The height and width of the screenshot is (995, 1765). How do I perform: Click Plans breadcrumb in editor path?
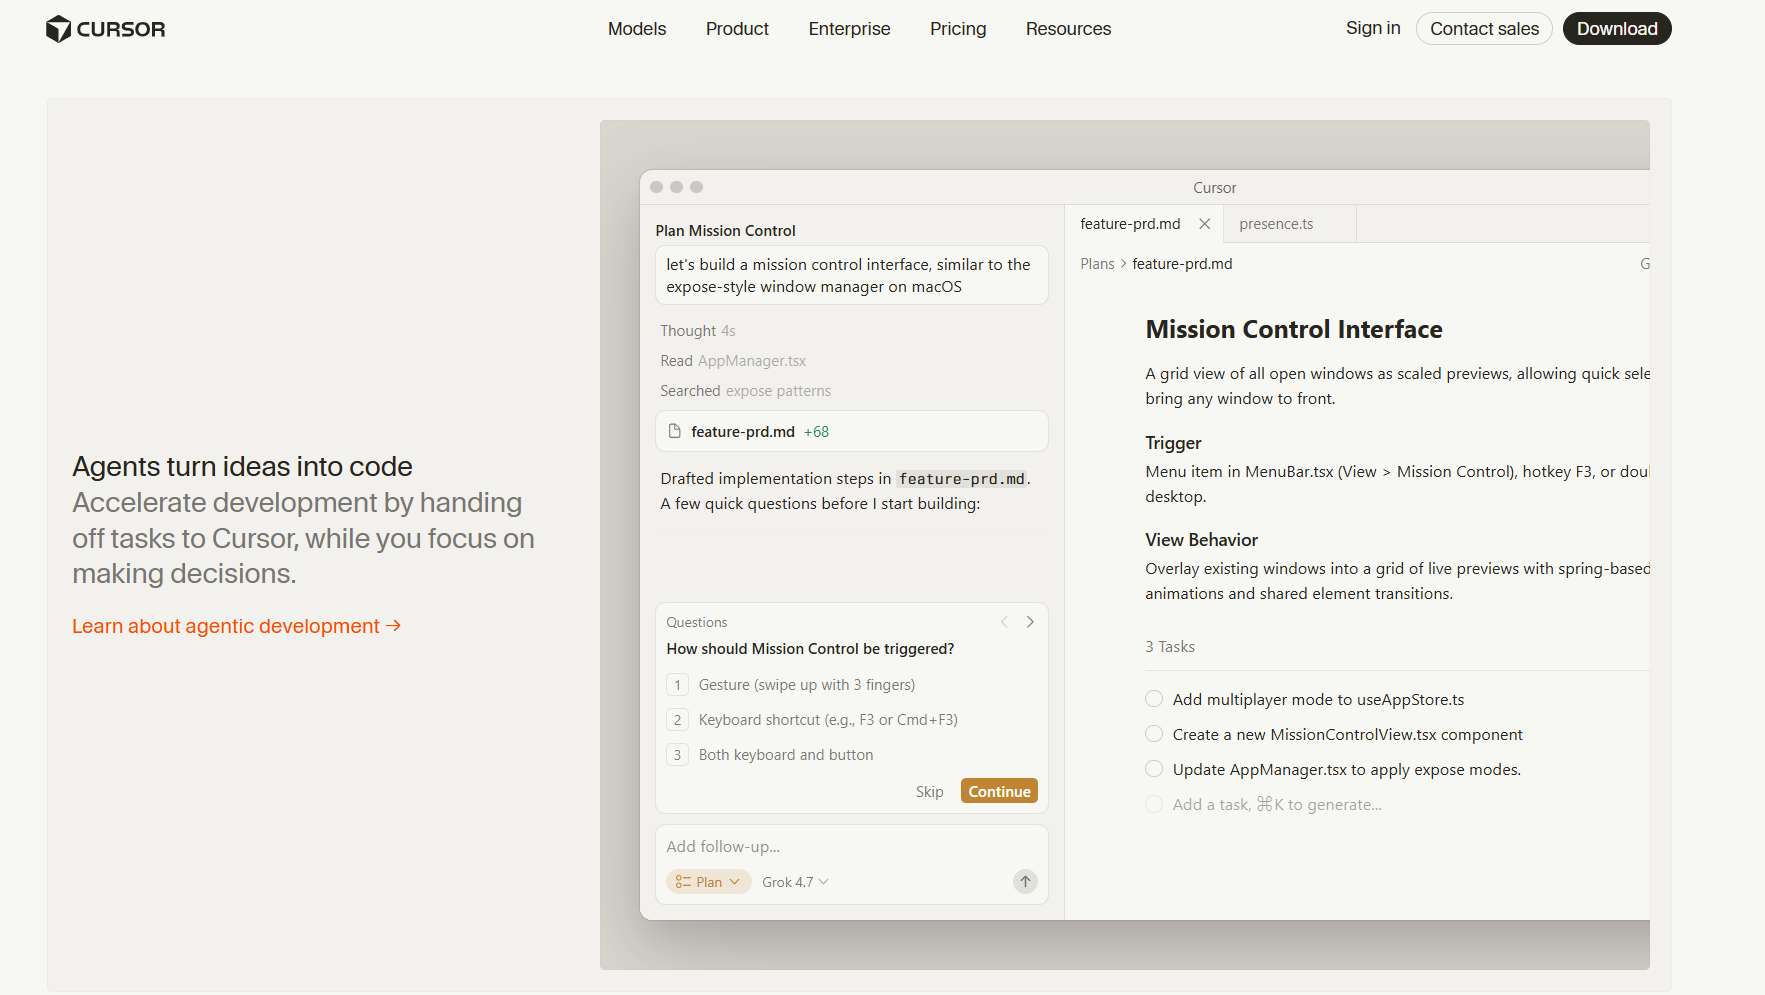(x=1097, y=264)
